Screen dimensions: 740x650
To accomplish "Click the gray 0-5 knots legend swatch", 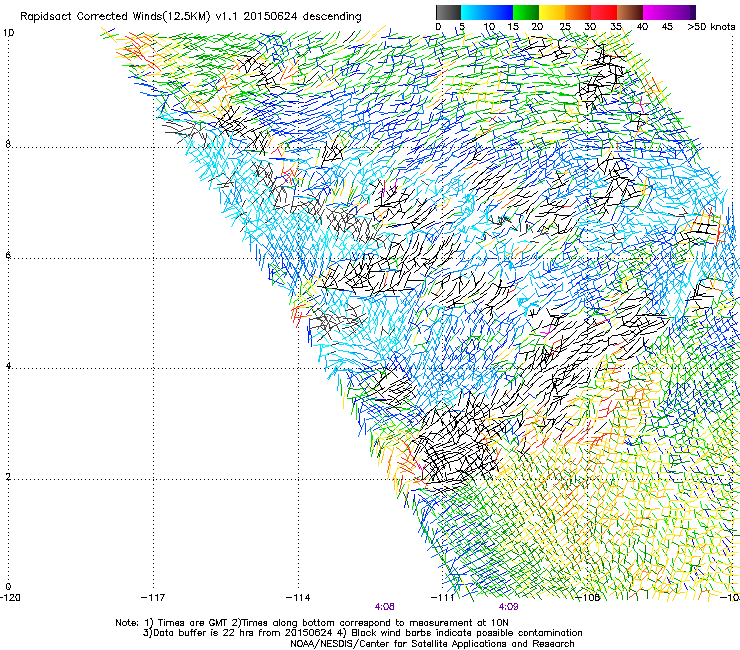I will pos(448,12).
